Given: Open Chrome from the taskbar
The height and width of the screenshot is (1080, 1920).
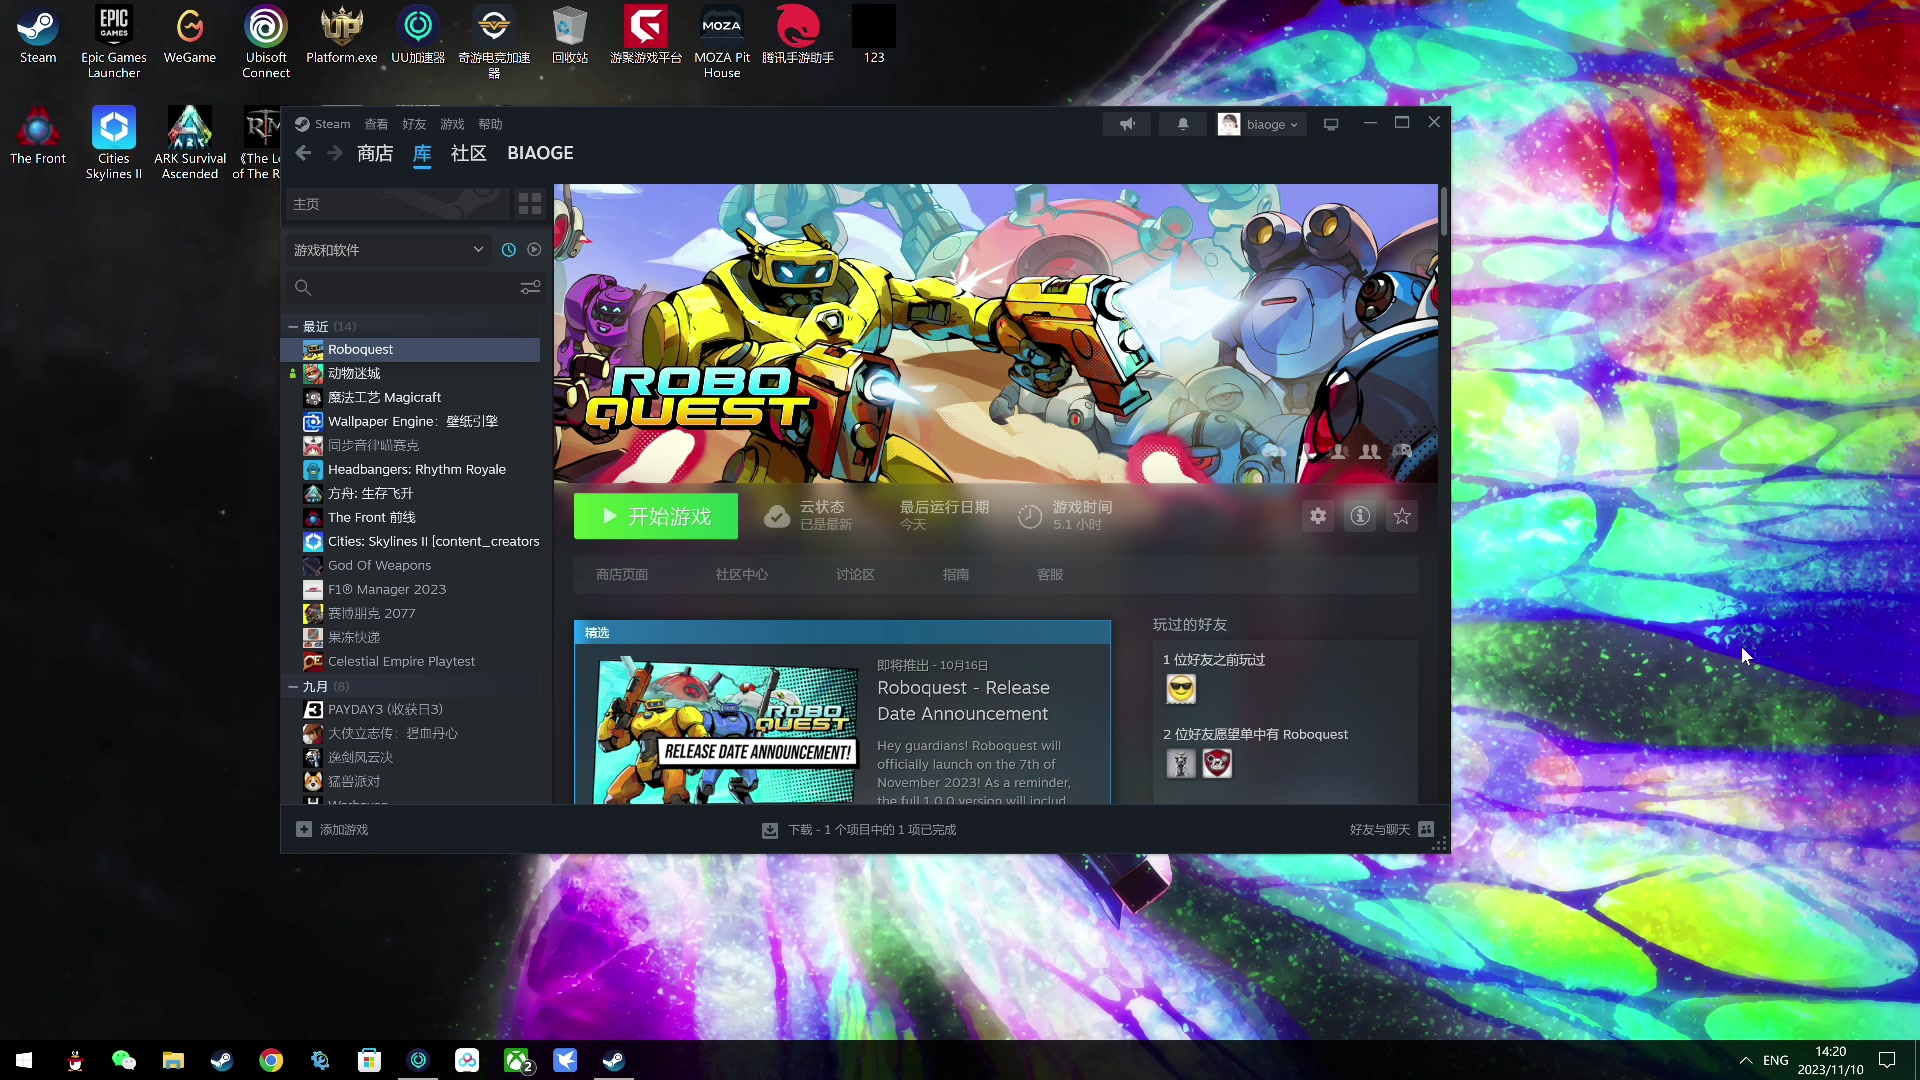Looking at the screenshot, I should click(271, 1060).
